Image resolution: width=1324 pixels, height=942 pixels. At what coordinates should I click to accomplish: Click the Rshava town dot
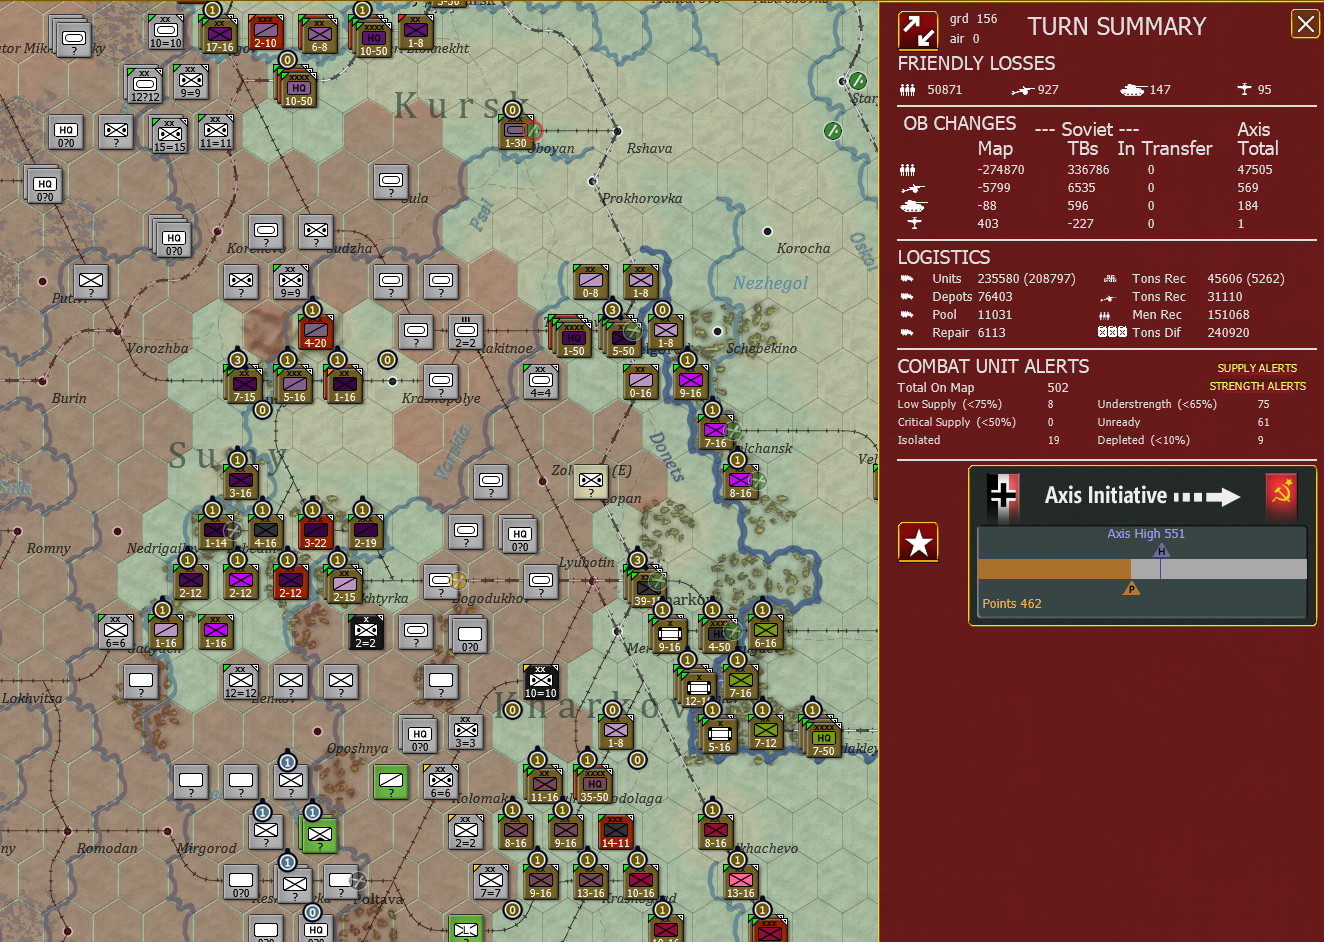[x=617, y=131]
